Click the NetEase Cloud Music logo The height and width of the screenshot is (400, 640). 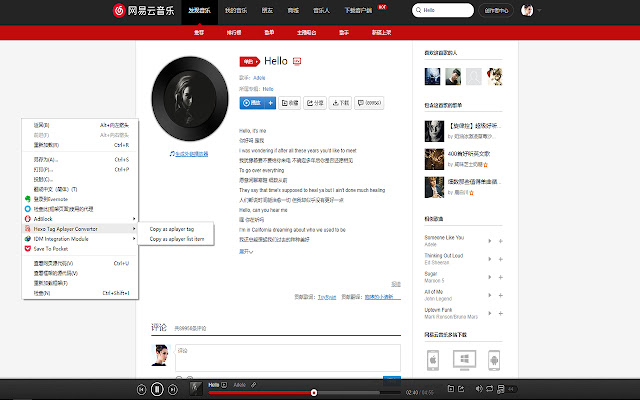143,10
